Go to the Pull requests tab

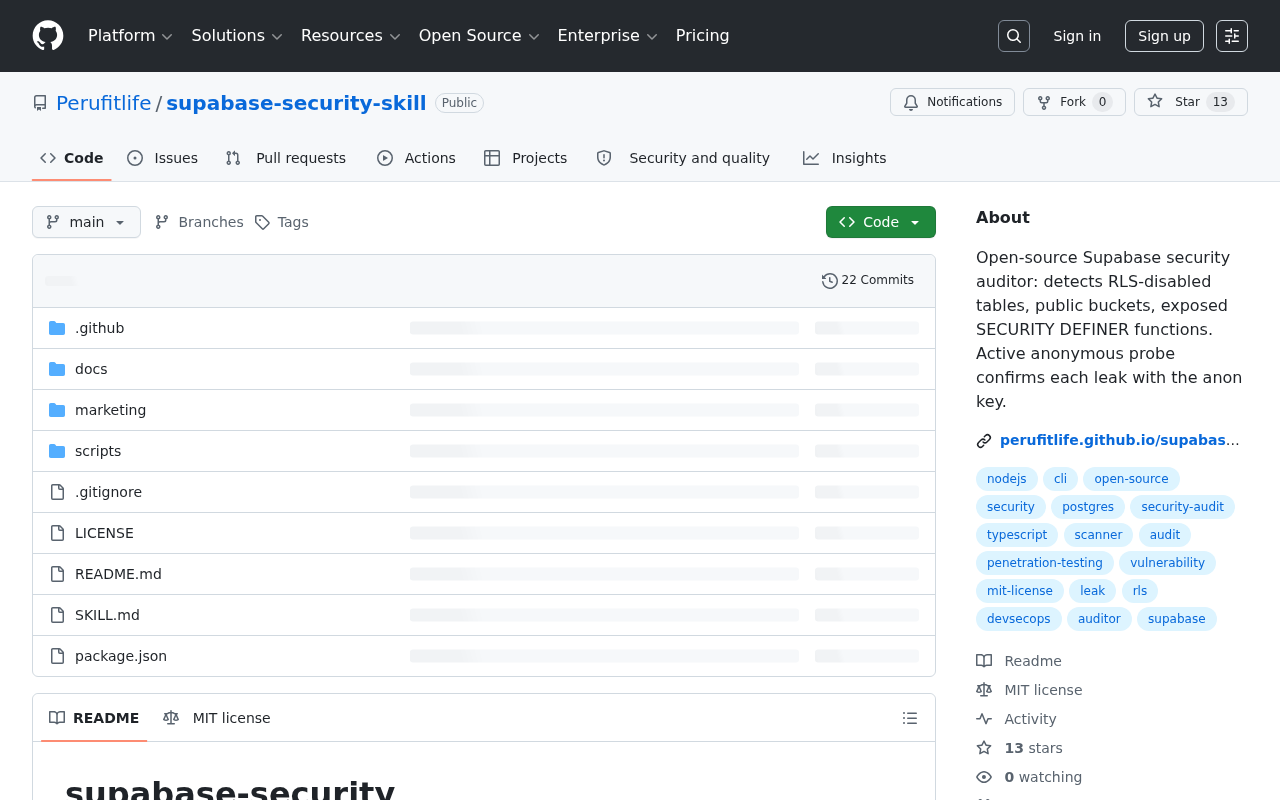point(286,158)
